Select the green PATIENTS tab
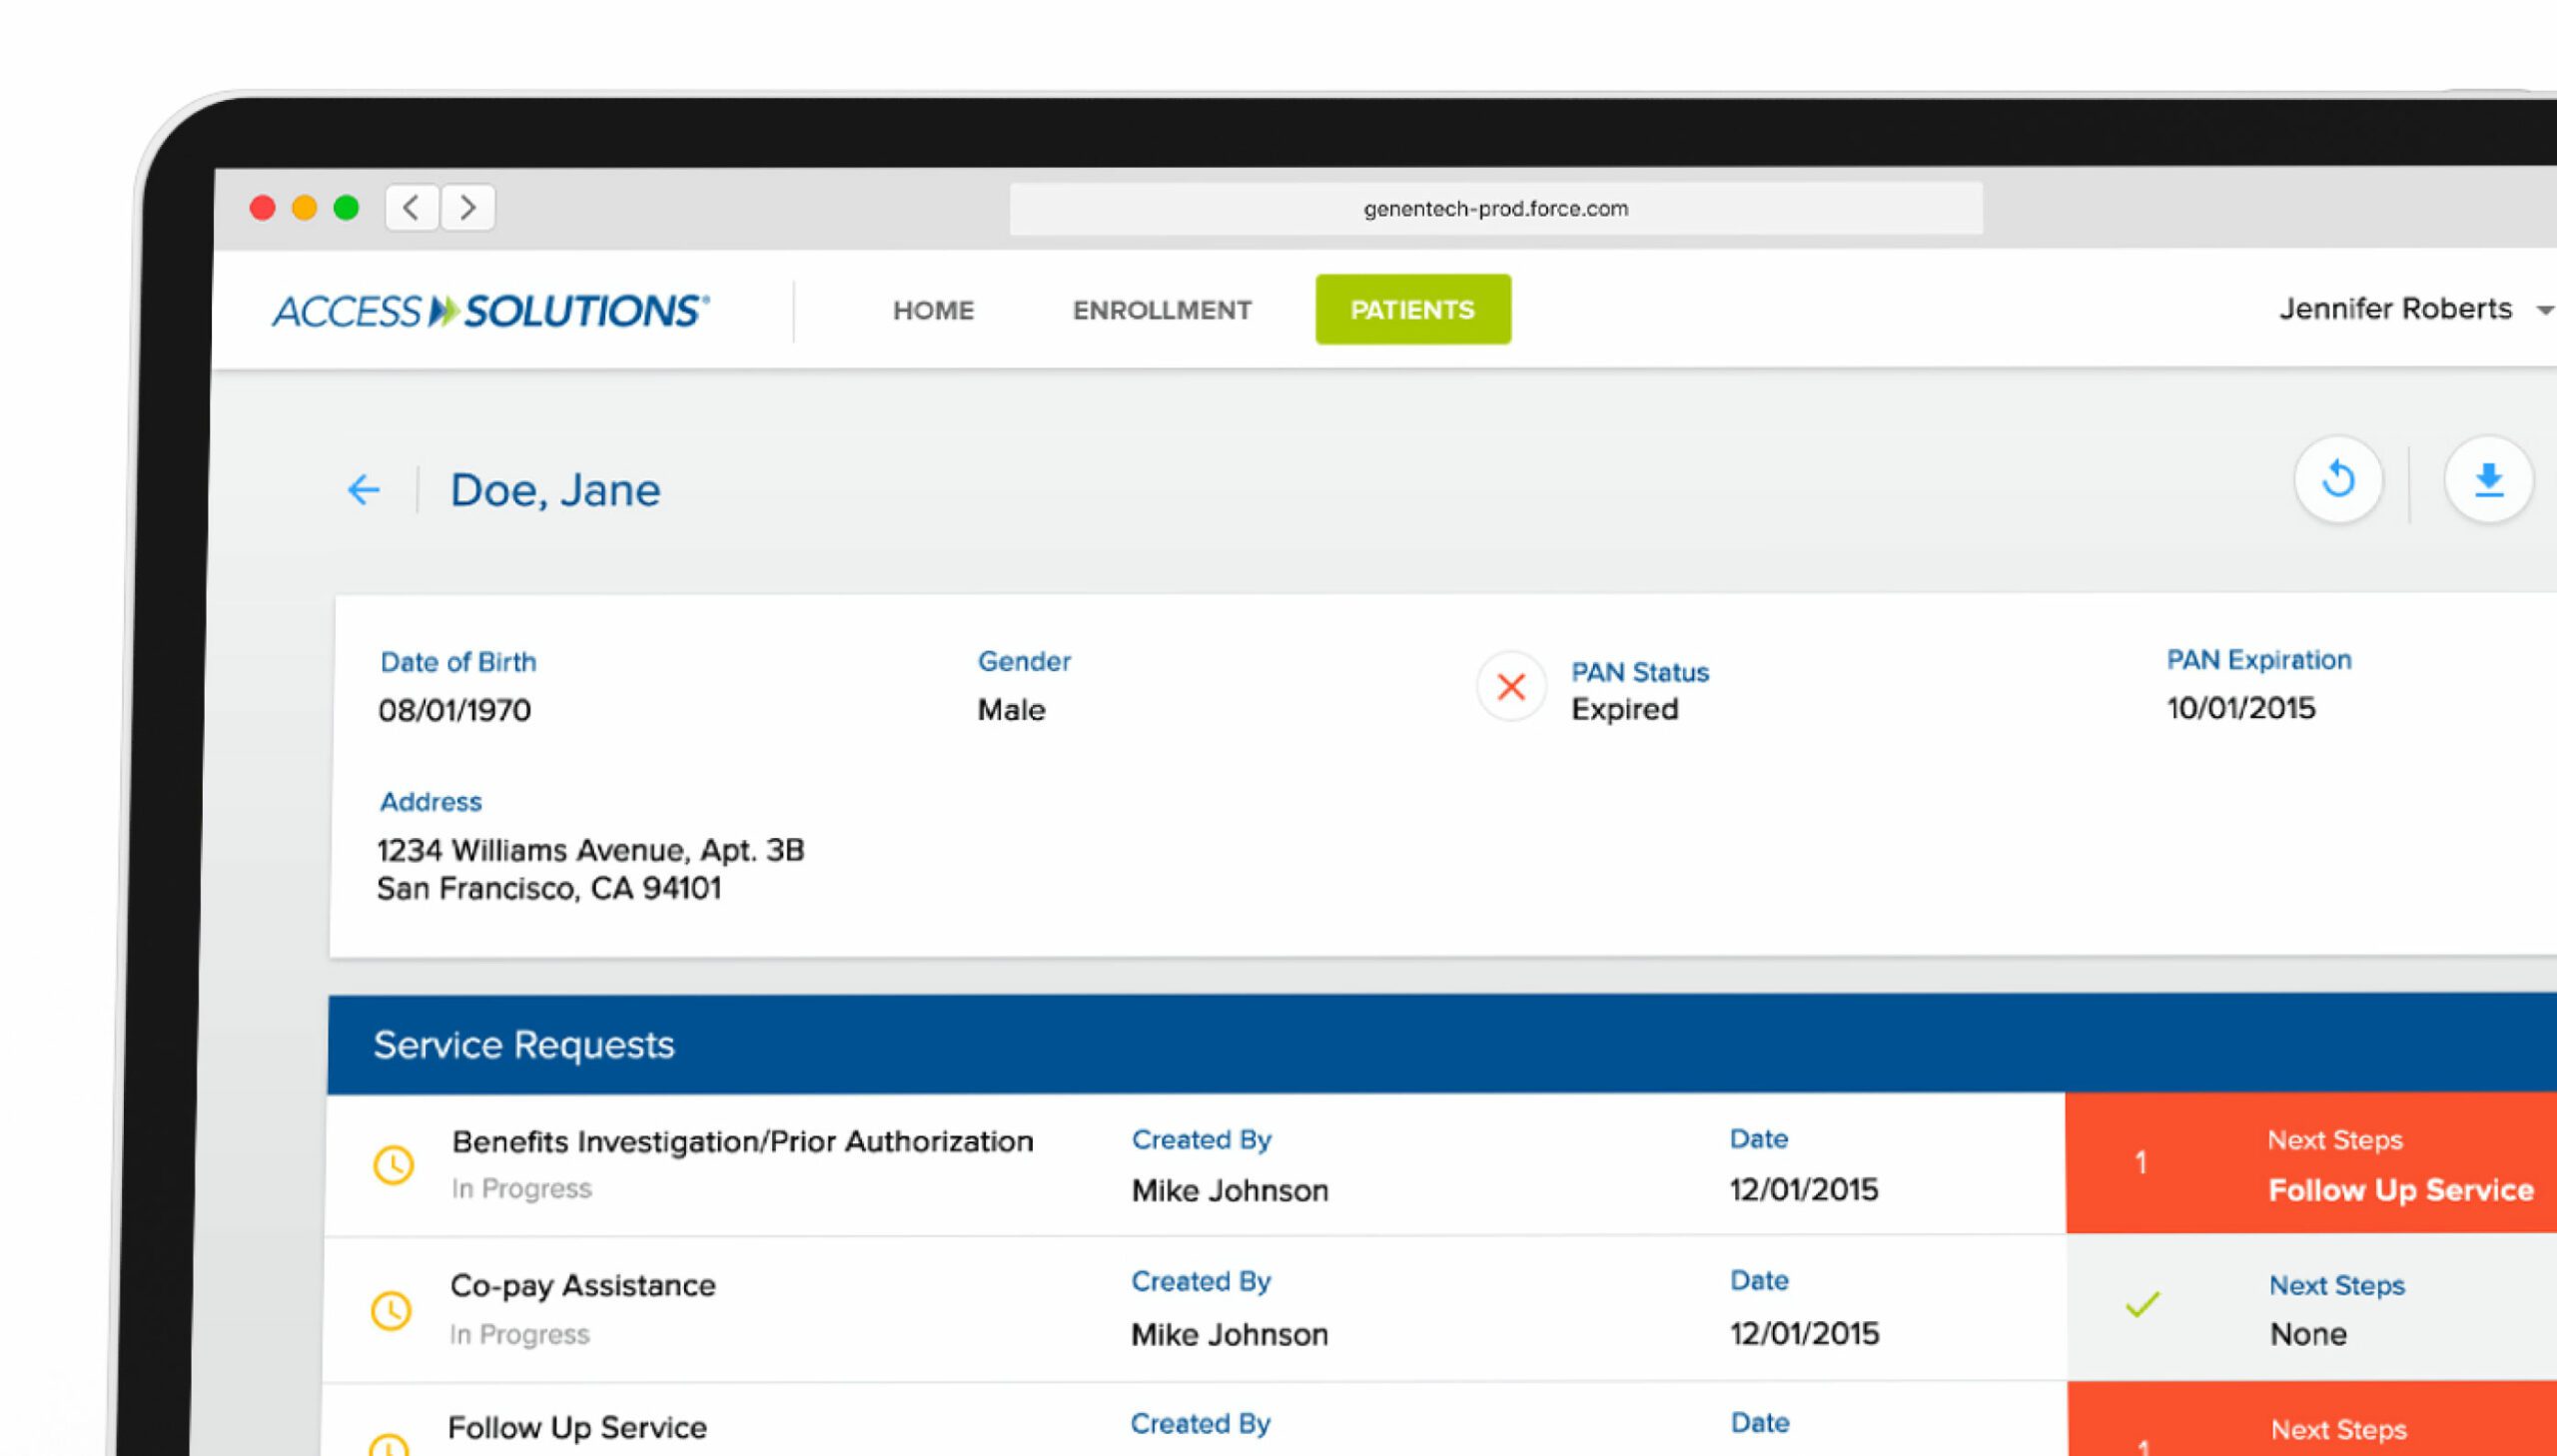This screenshot has height=1456, width=2557. point(1412,310)
